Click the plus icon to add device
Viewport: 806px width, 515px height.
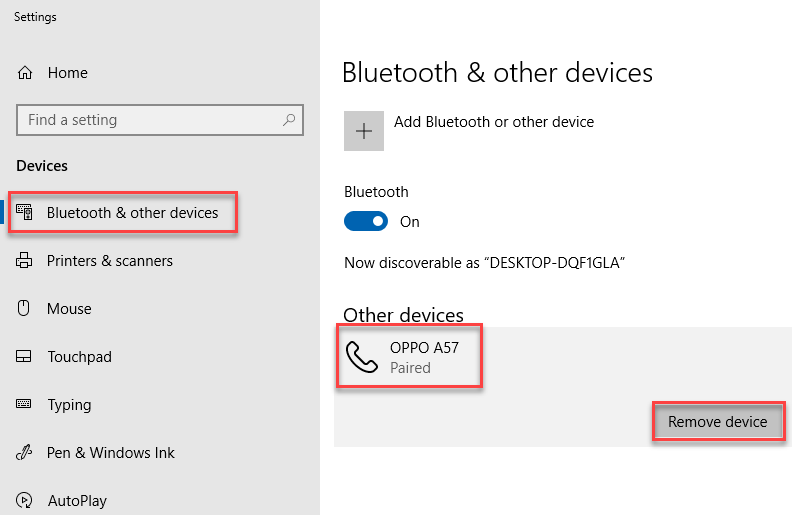pyautogui.click(x=364, y=131)
